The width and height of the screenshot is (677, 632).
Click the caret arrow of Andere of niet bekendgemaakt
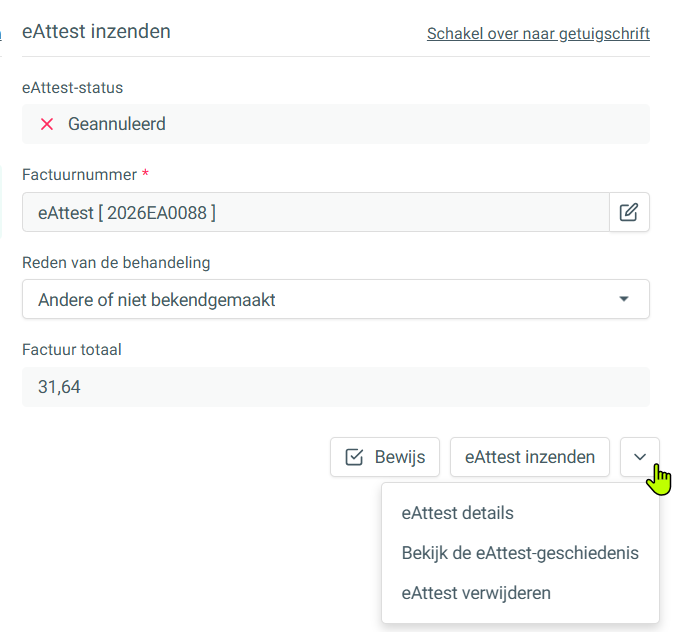coord(623,299)
